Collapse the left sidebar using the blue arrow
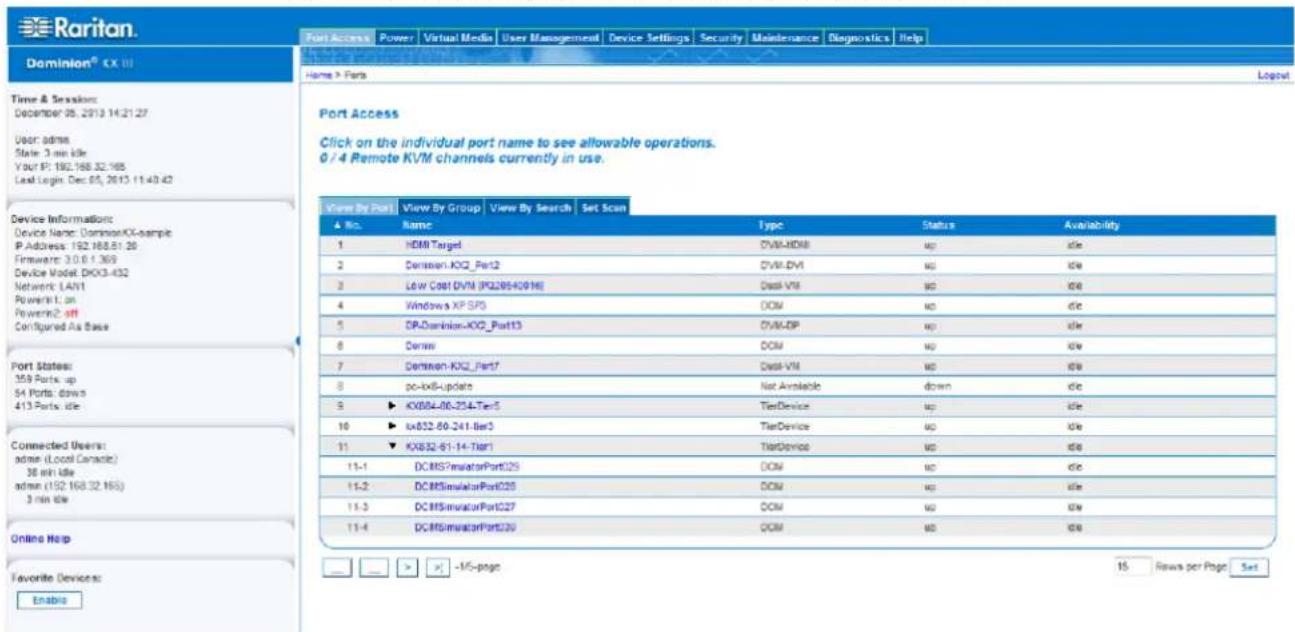1295x632 pixels. click(x=298, y=342)
